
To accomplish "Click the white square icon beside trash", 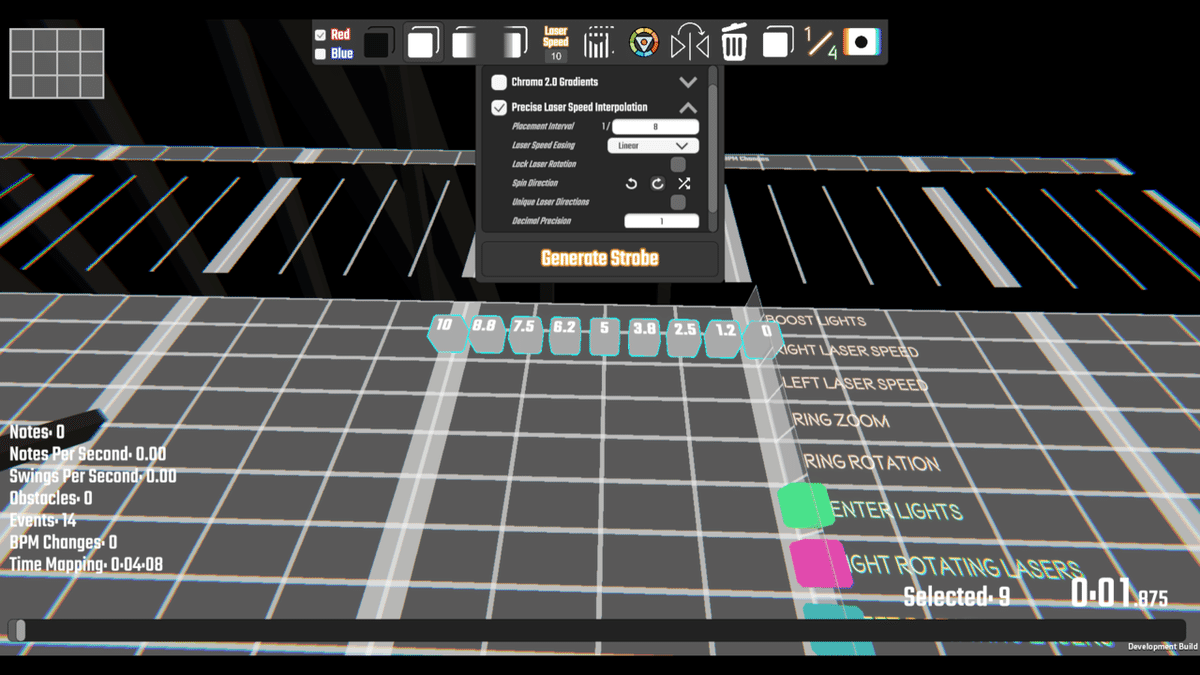I will click(777, 43).
